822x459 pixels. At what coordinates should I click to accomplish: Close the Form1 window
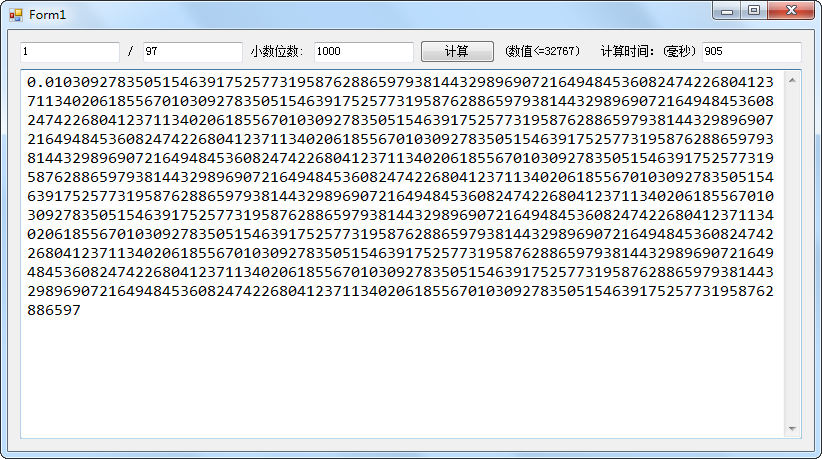790,10
